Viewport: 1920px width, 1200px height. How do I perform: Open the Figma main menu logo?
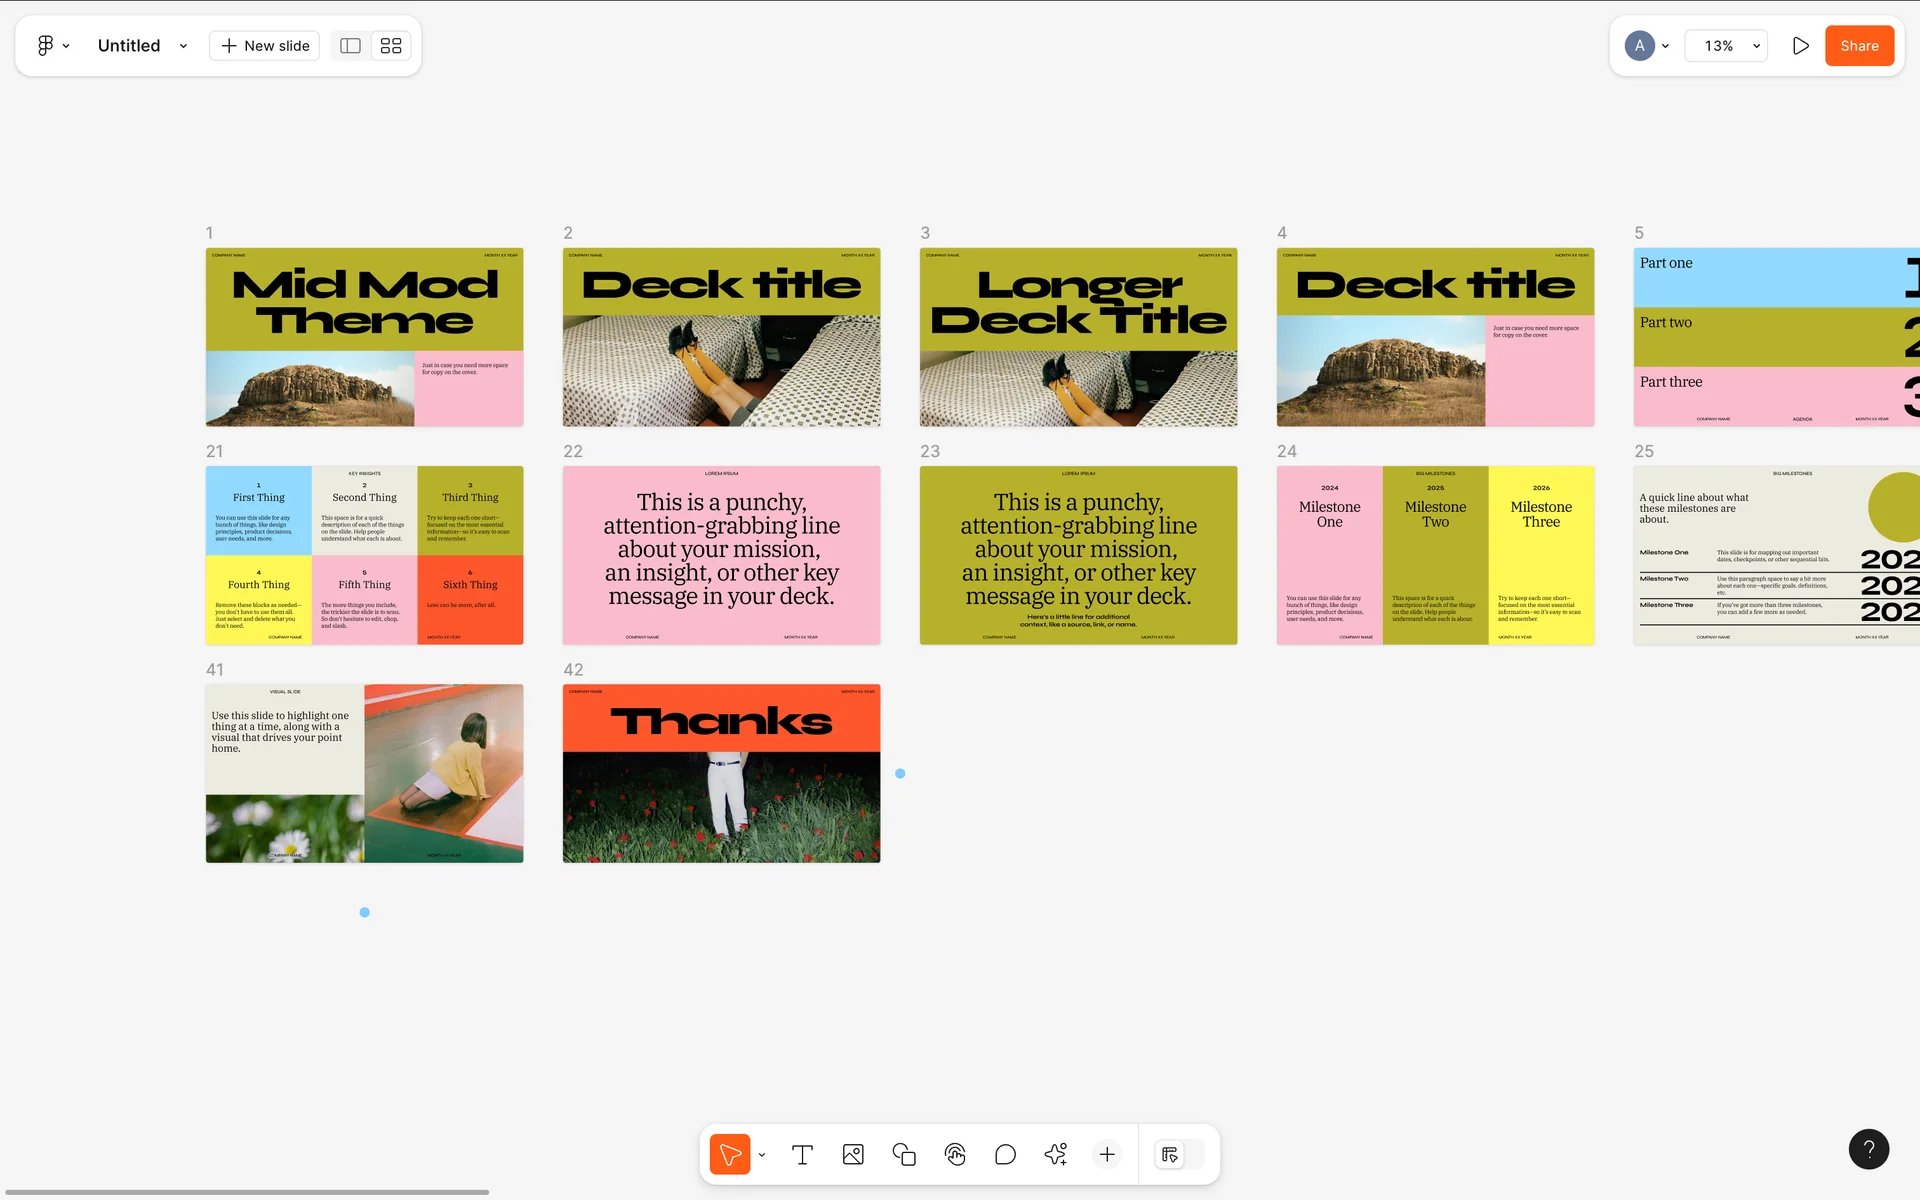46,46
